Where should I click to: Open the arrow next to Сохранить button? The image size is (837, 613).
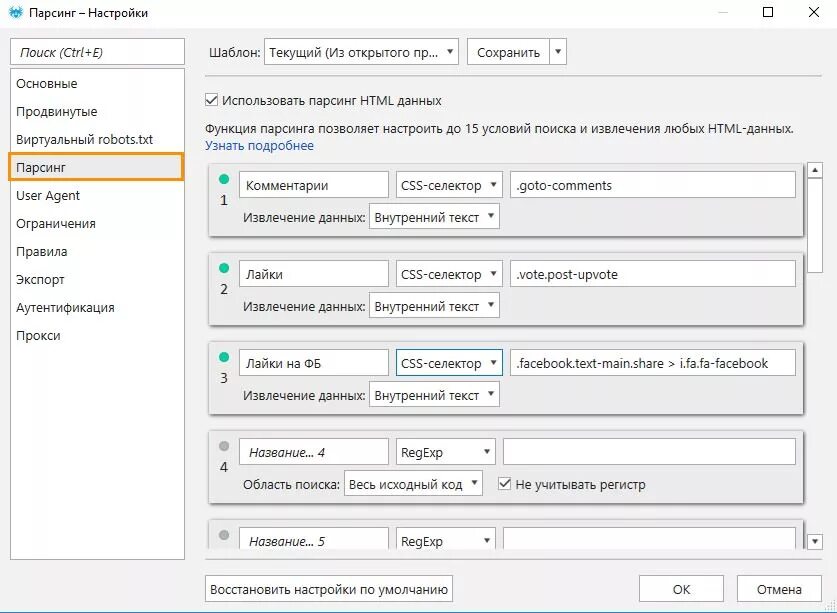click(558, 52)
